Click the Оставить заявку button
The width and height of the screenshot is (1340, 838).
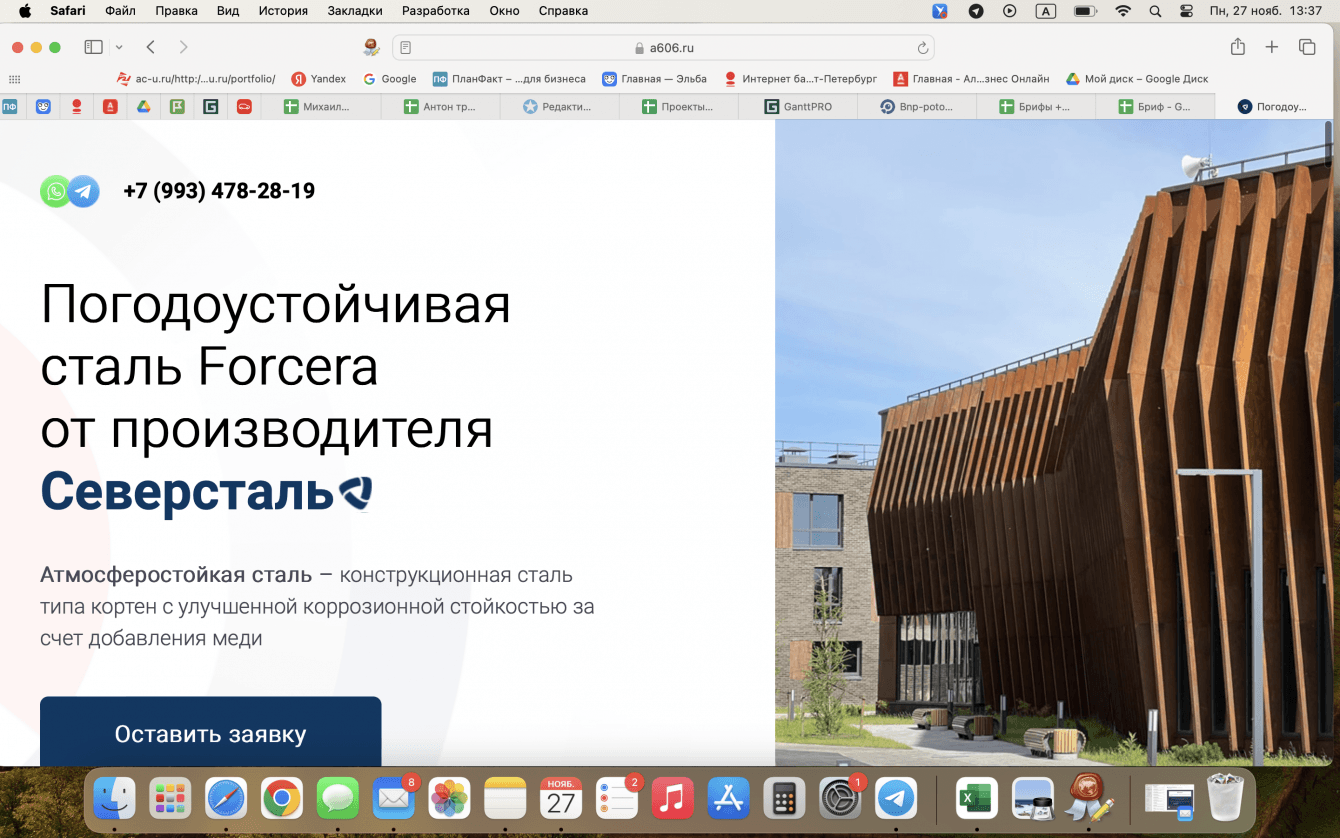tap(210, 732)
